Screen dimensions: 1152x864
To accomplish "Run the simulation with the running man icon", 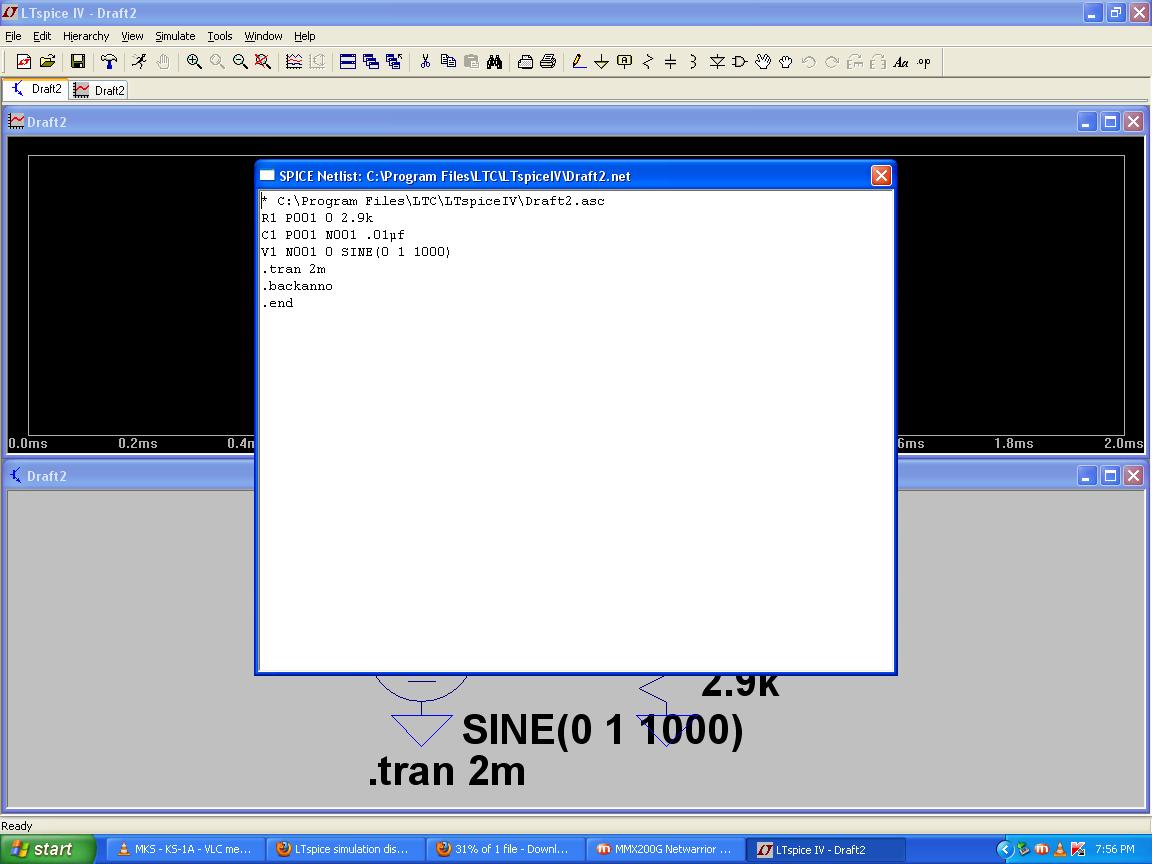I will coord(140,62).
